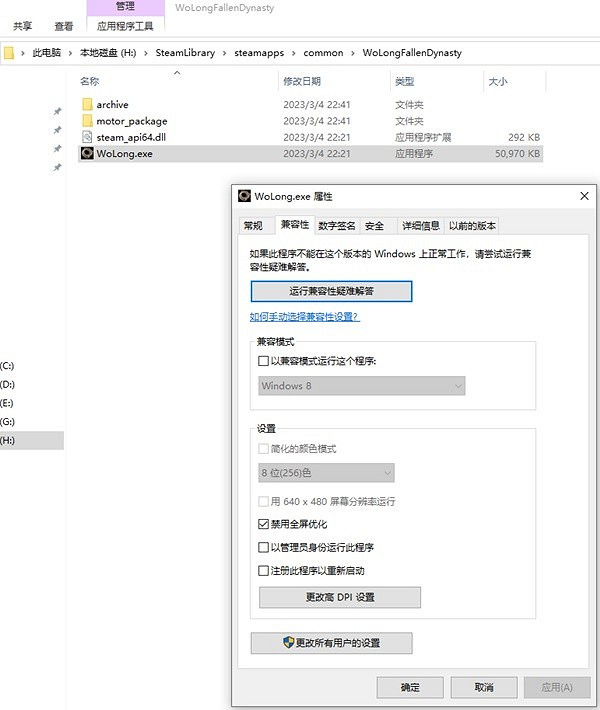Expand the chevron after steamapps in the path

coord(293,53)
